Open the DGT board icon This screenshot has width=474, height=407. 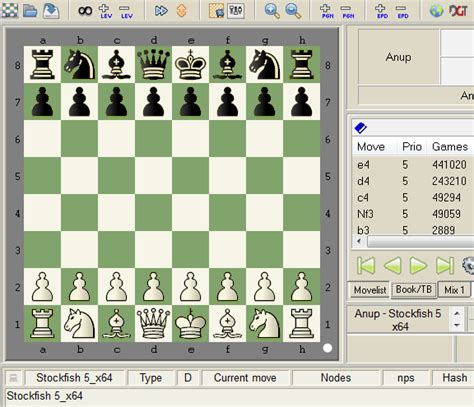(x=458, y=11)
